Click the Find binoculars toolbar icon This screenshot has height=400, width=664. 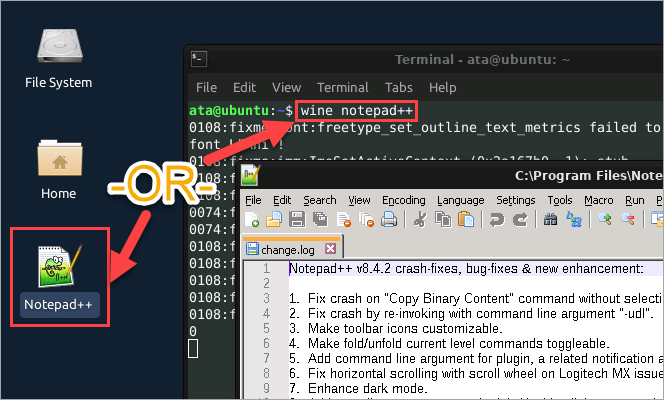coord(551,220)
